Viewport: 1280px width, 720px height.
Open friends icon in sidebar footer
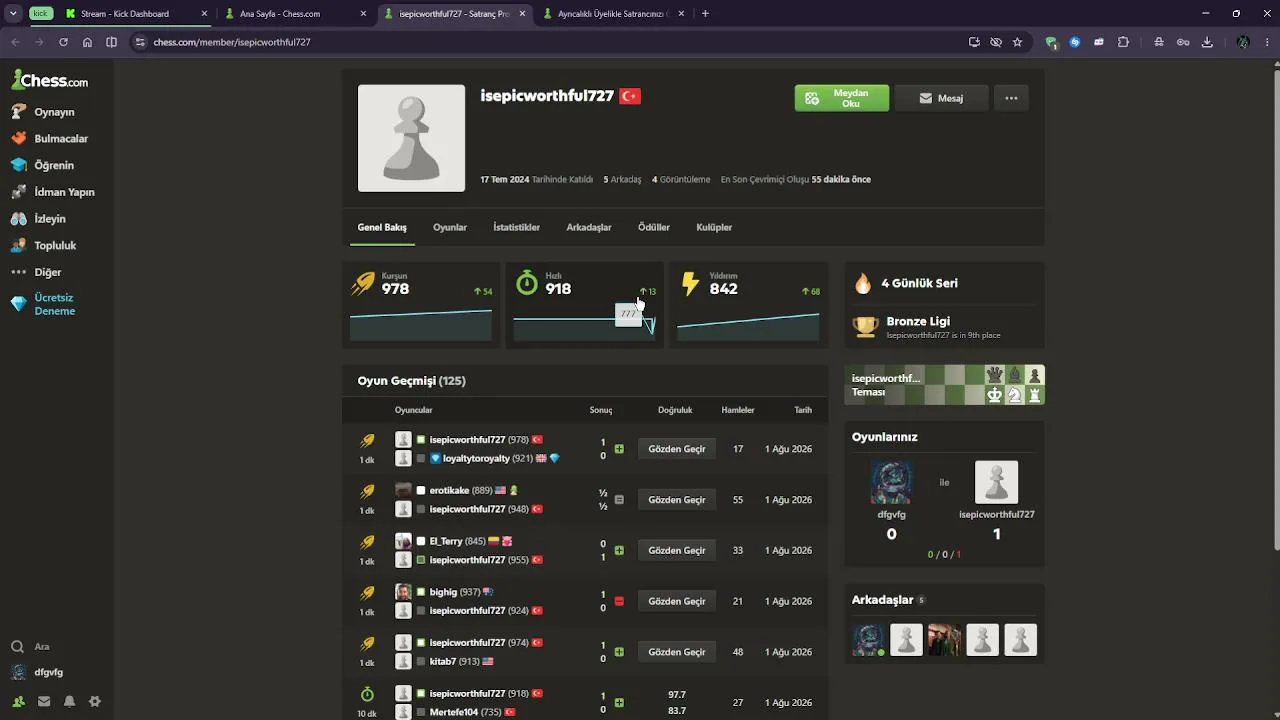click(x=18, y=702)
